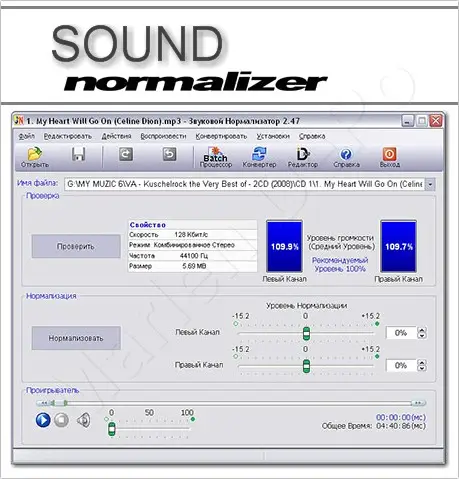Minimize the Звуковой Нормализатор window

[x=407, y=121]
